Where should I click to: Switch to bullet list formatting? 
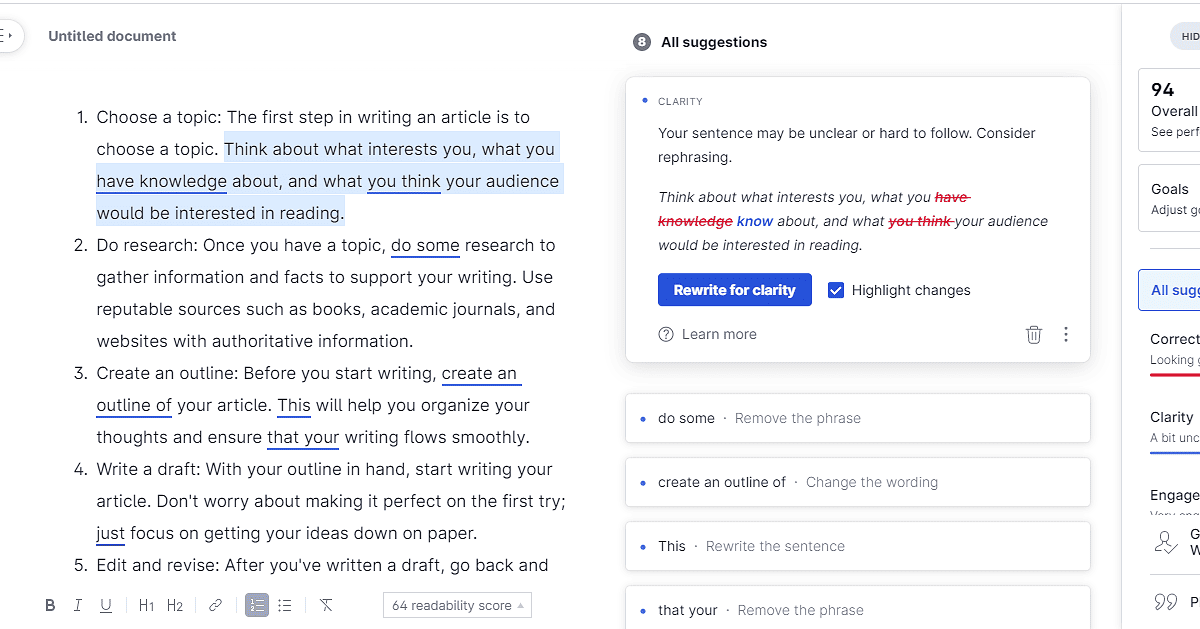pyautogui.click(x=285, y=605)
